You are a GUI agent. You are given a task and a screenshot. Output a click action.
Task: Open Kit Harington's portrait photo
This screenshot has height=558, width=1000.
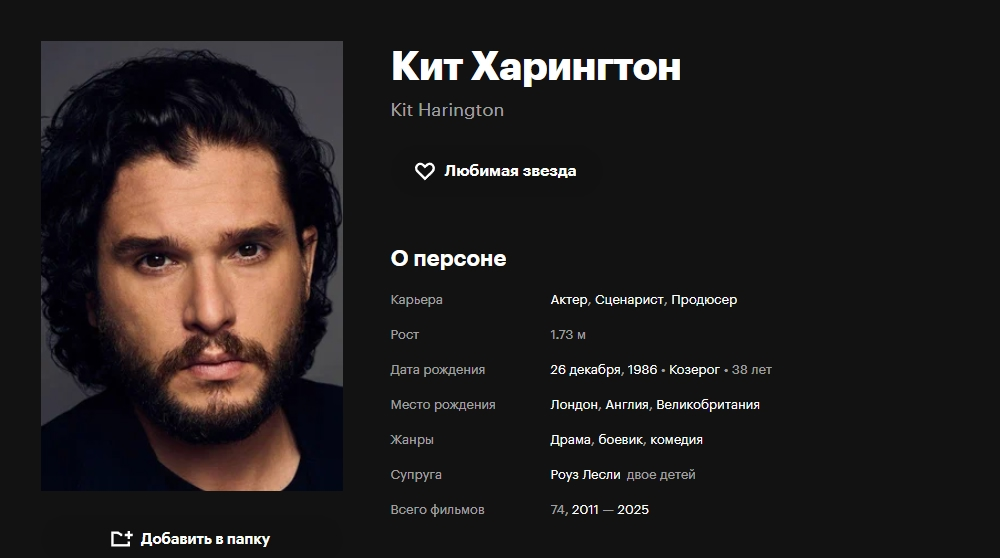tap(192, 266)
